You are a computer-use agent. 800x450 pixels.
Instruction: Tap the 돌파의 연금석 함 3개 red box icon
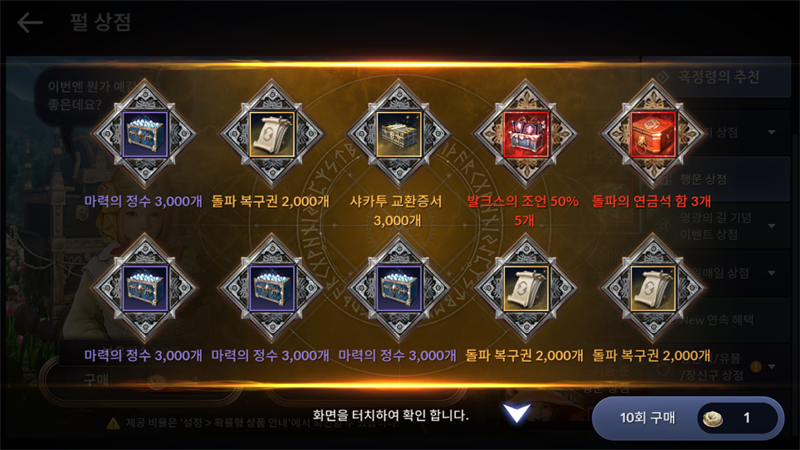[x=653, y=134]
